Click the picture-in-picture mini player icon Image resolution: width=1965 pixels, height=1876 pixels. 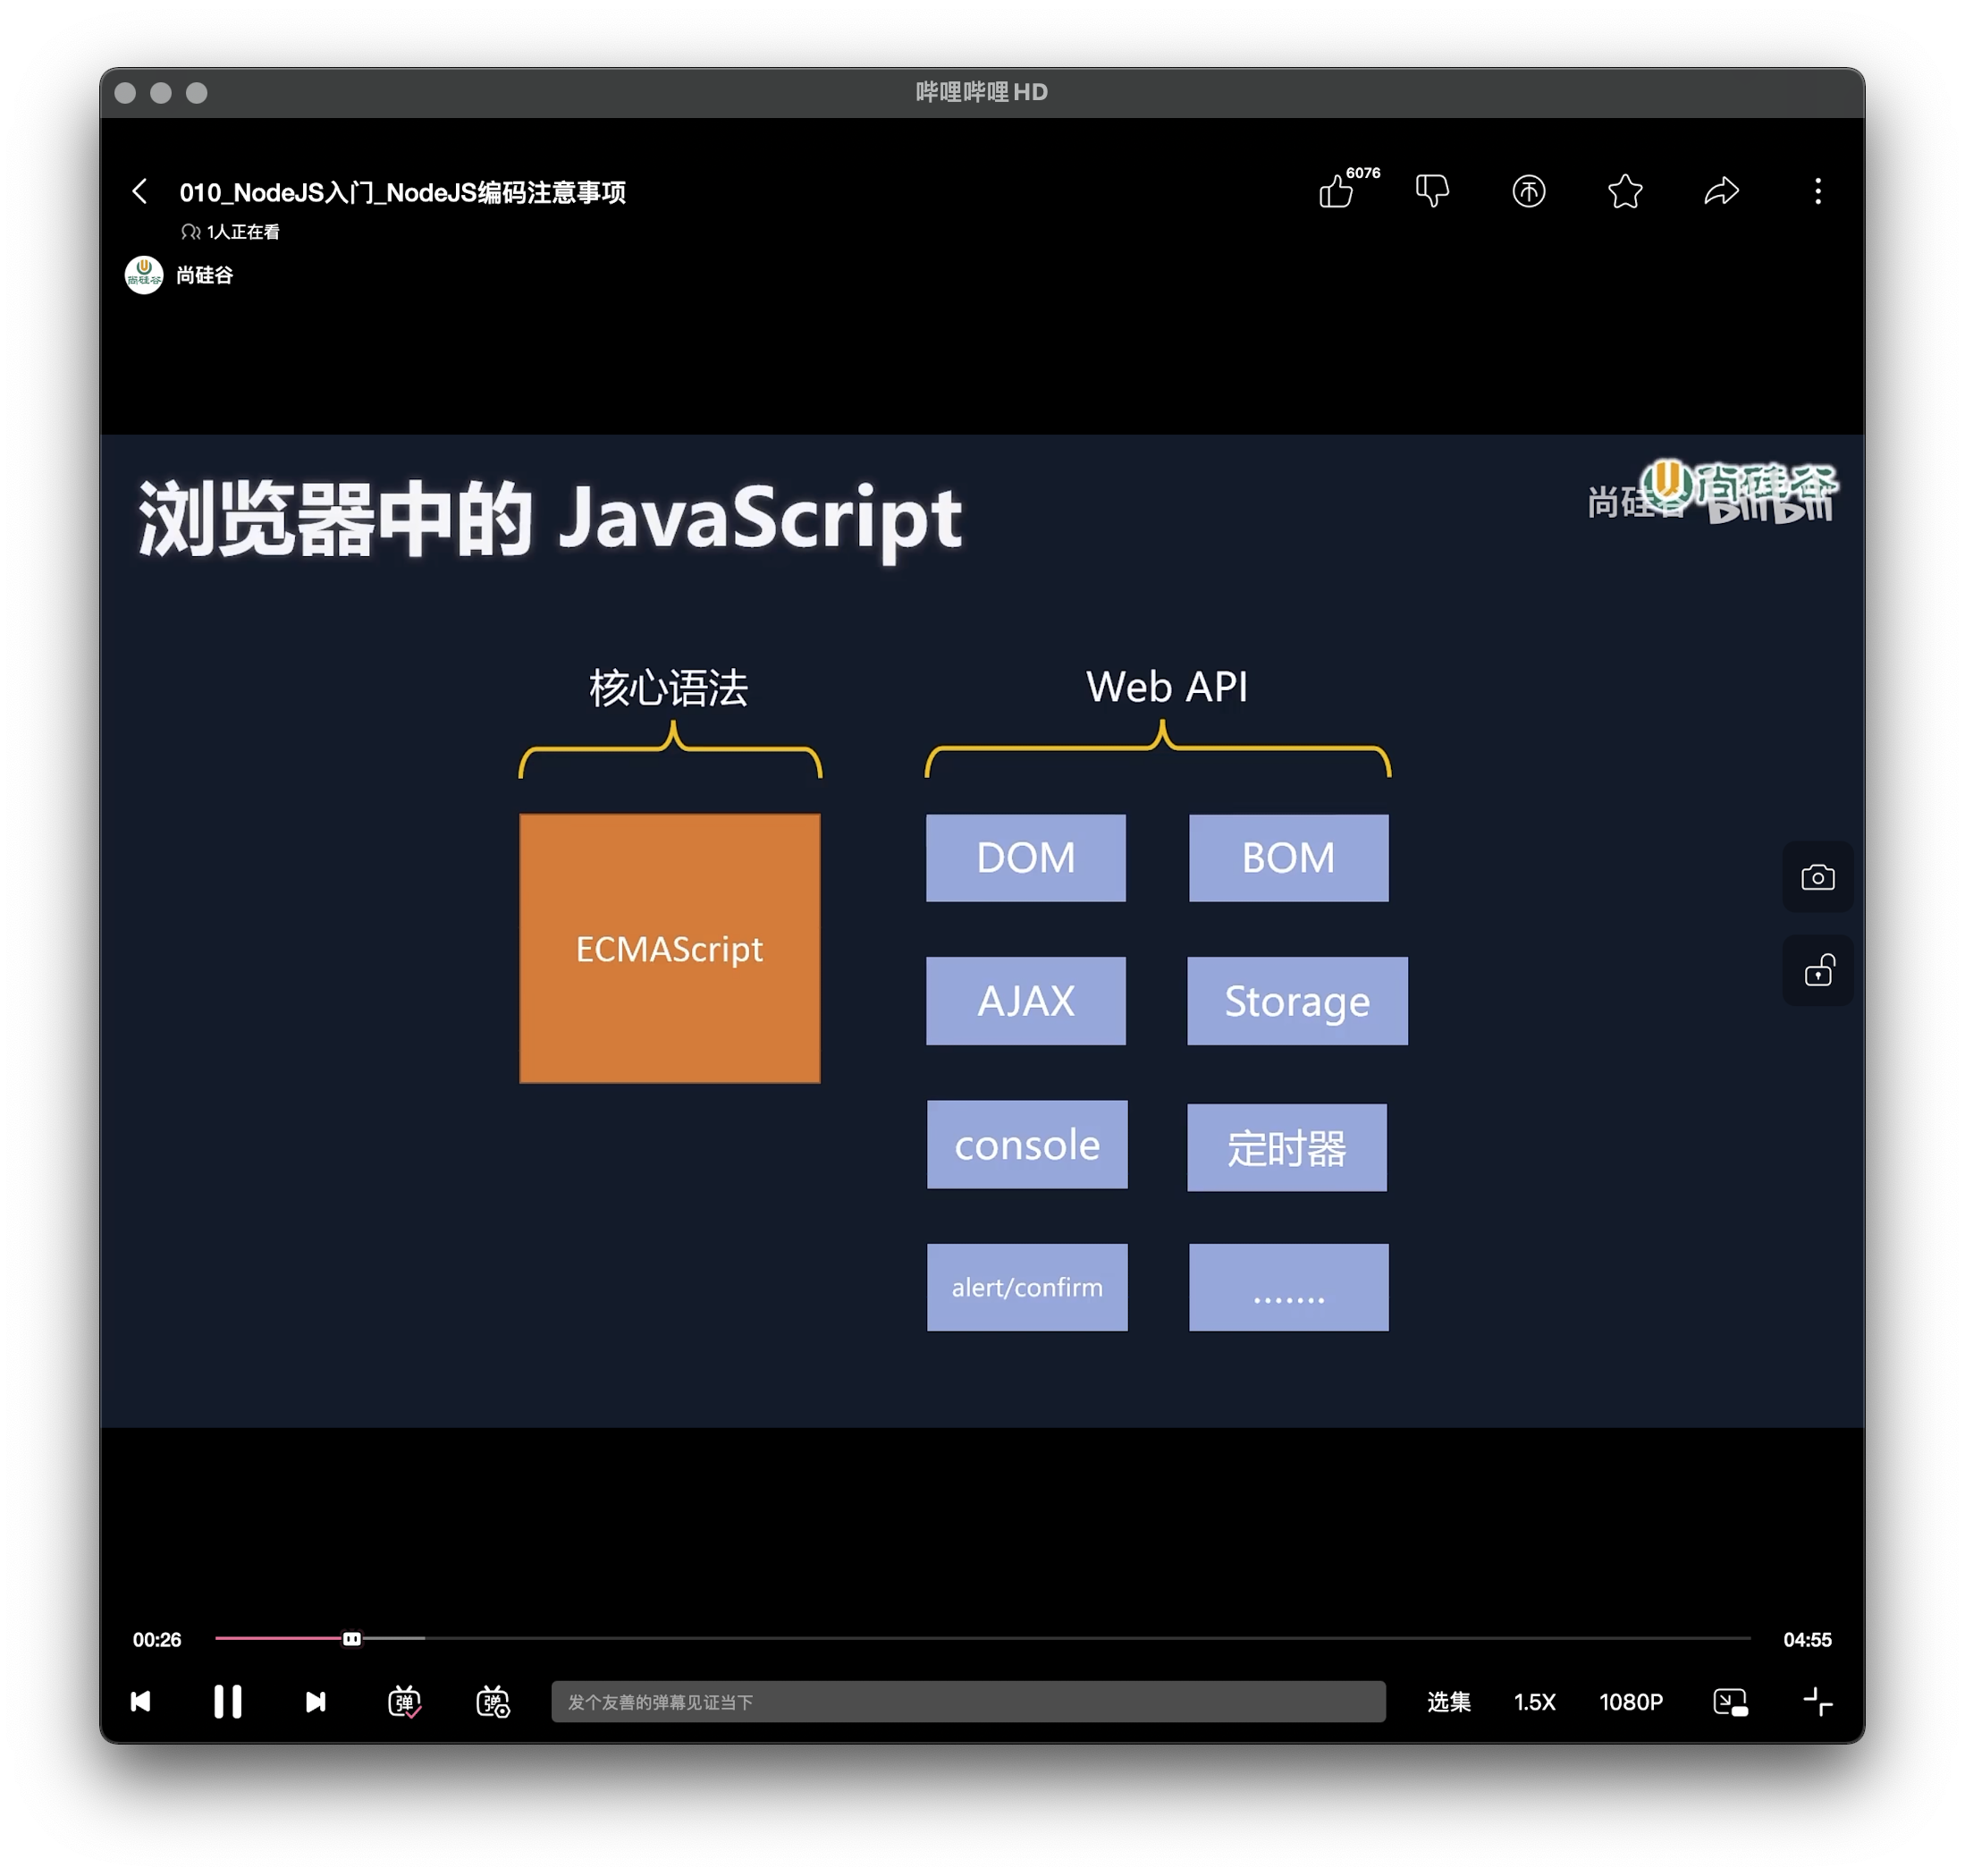coord(1730,1702)
